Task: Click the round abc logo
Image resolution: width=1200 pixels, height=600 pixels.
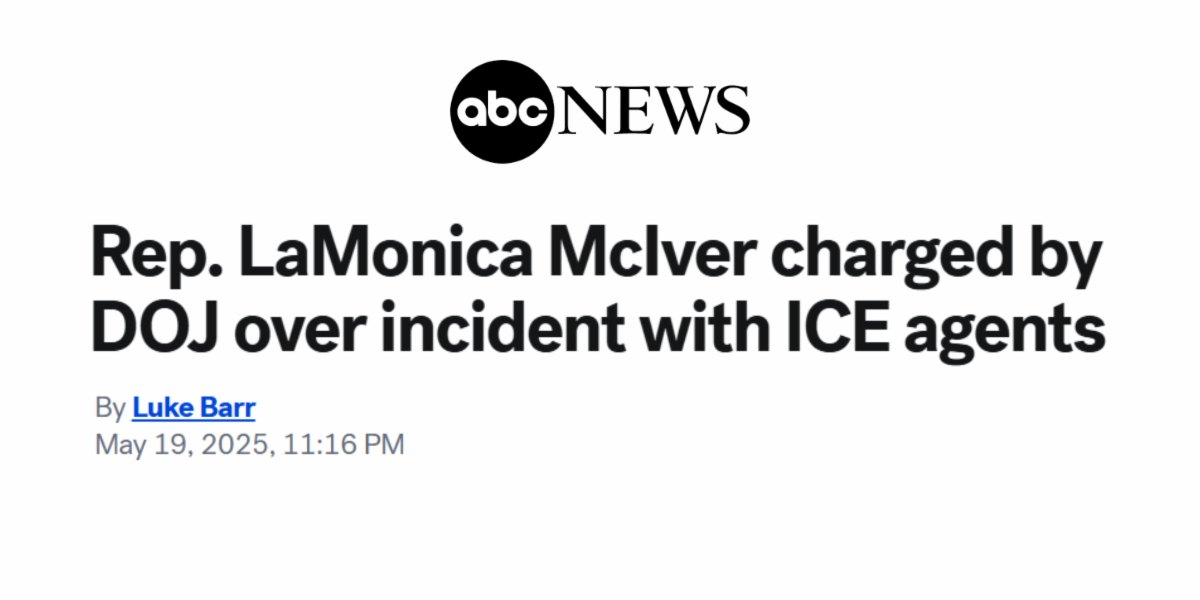Action: coord(501,111)
